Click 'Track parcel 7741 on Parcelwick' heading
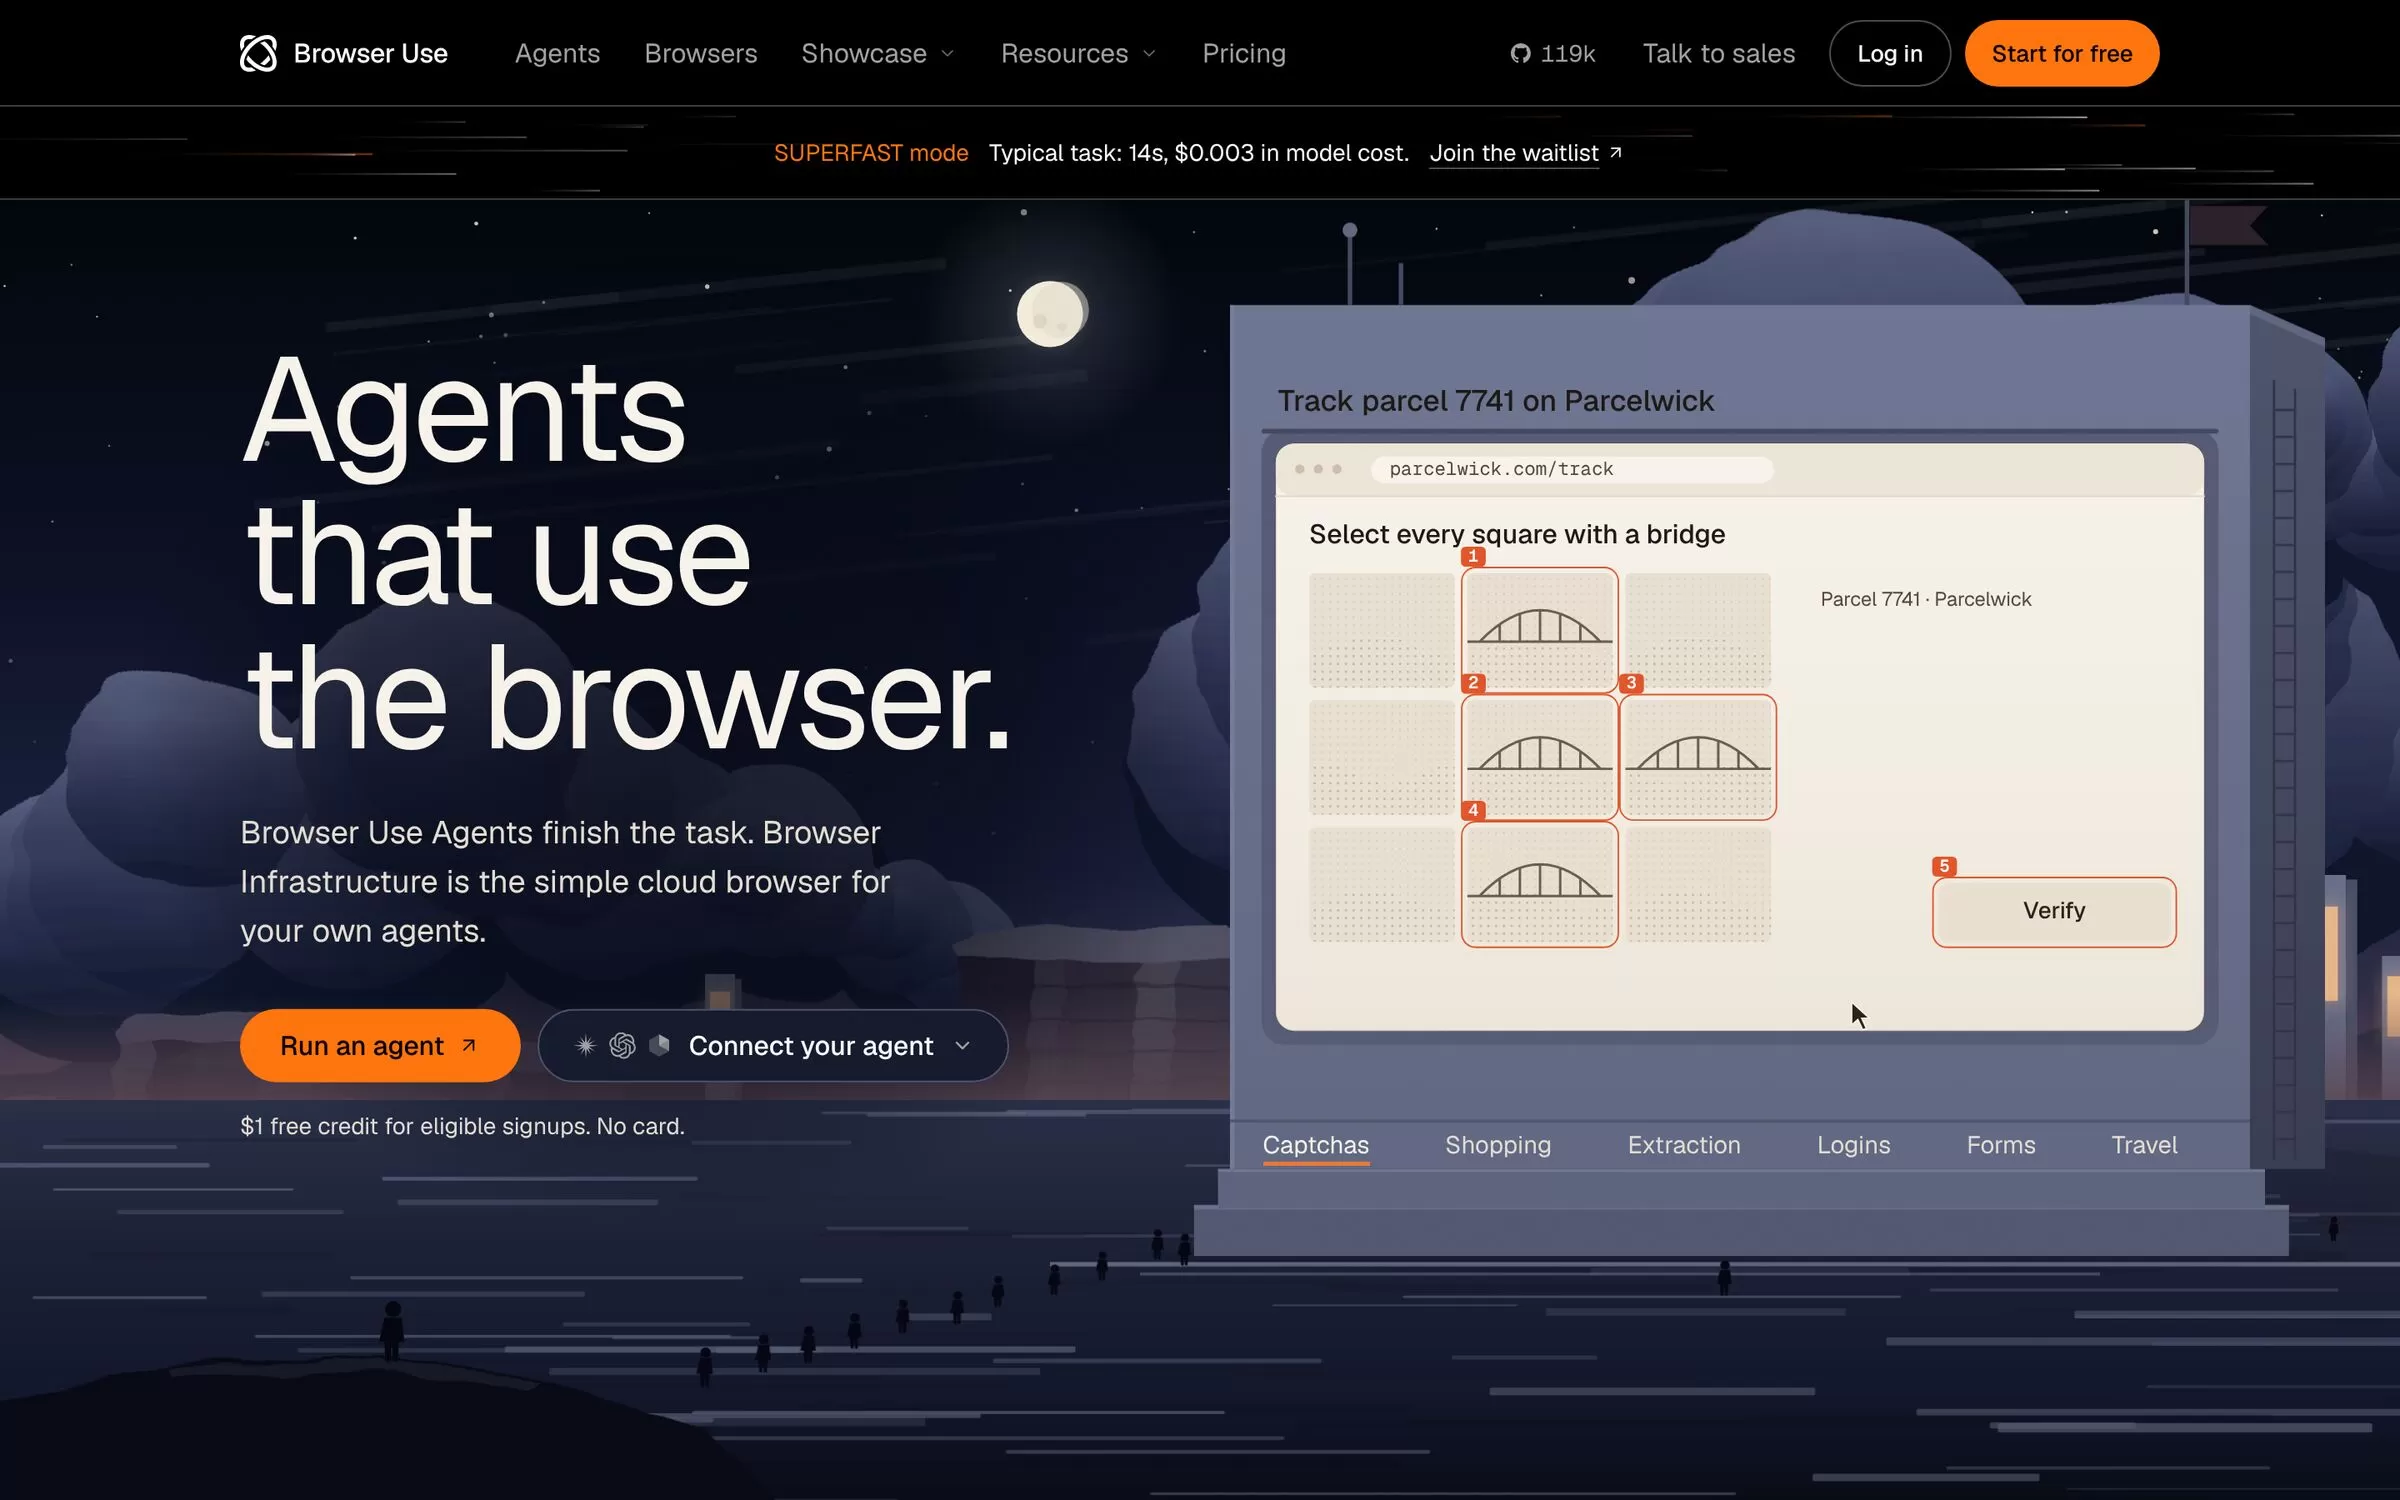This screenshot has width=2400, height=1500. [x=1495, y=401]
